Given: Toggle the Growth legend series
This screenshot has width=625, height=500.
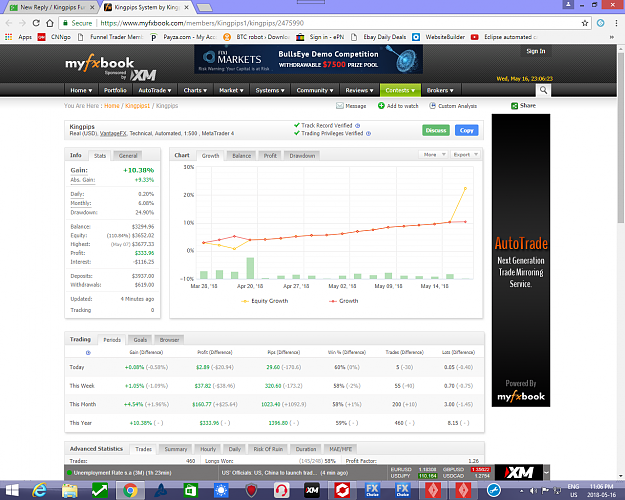Looking at the screenshot, I should pos(344,301).
